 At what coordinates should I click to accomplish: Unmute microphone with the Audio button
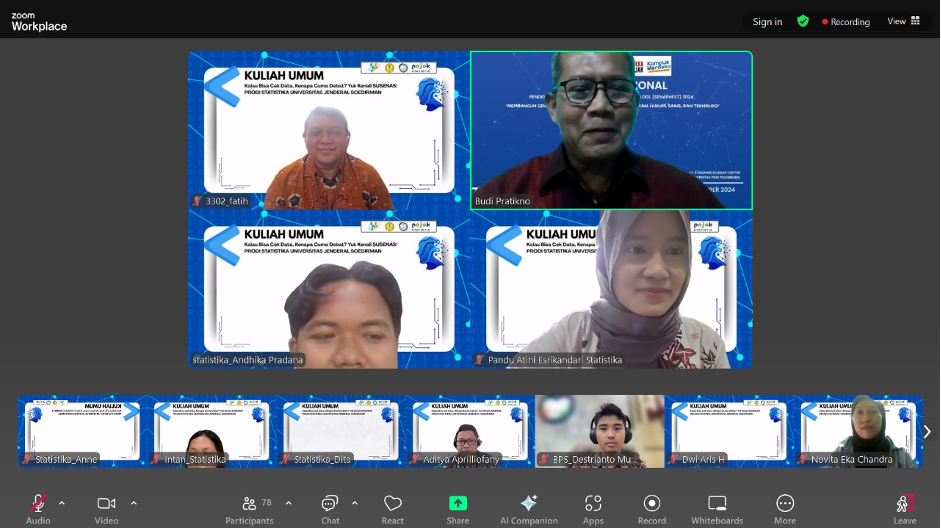[38, 508]
